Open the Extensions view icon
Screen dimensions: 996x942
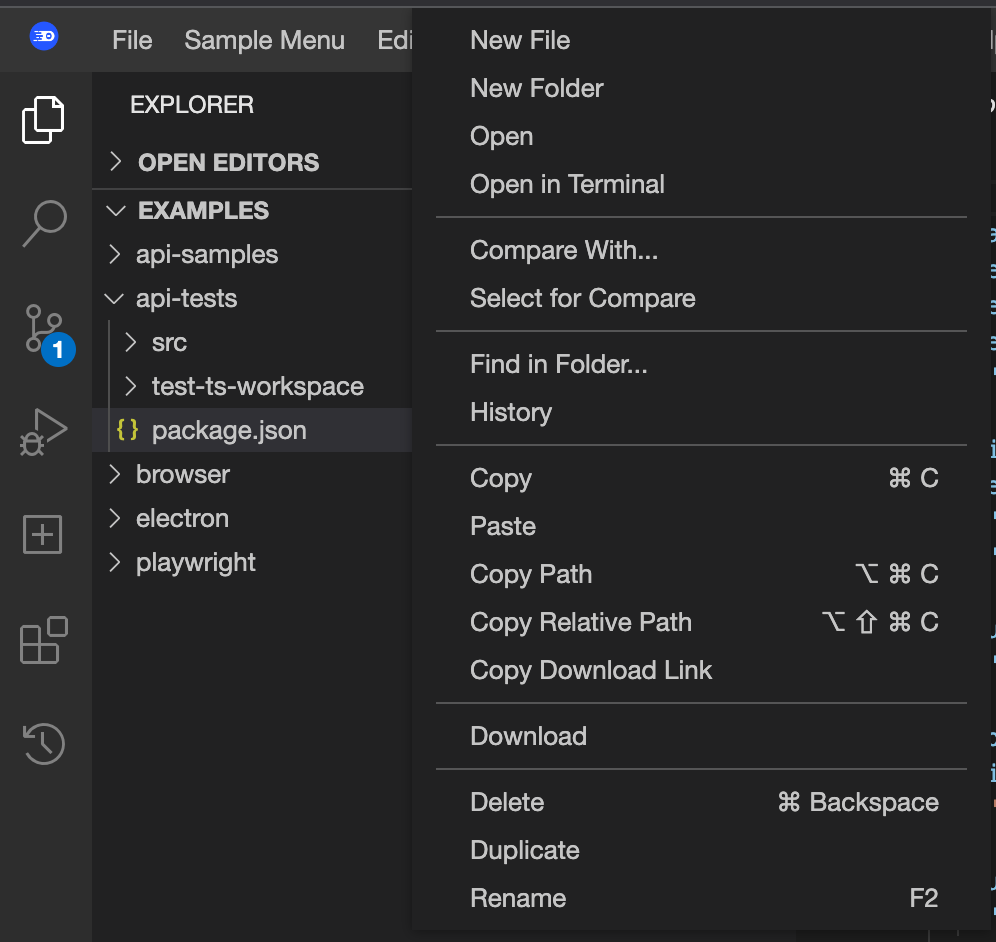pyautogui.click(x=44, y=640)
